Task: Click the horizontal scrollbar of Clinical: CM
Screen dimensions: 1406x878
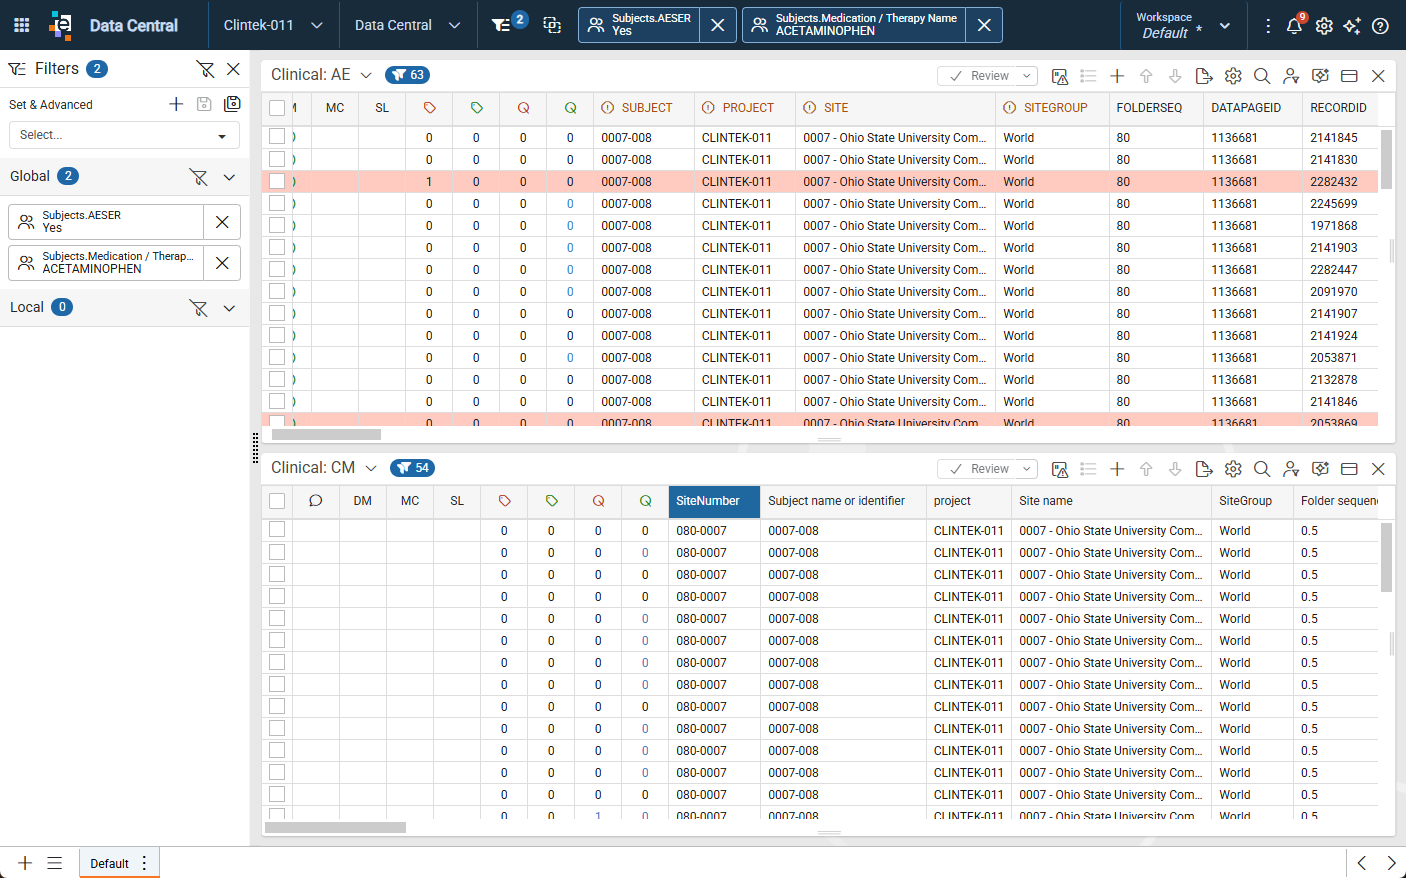Action: 335,828
